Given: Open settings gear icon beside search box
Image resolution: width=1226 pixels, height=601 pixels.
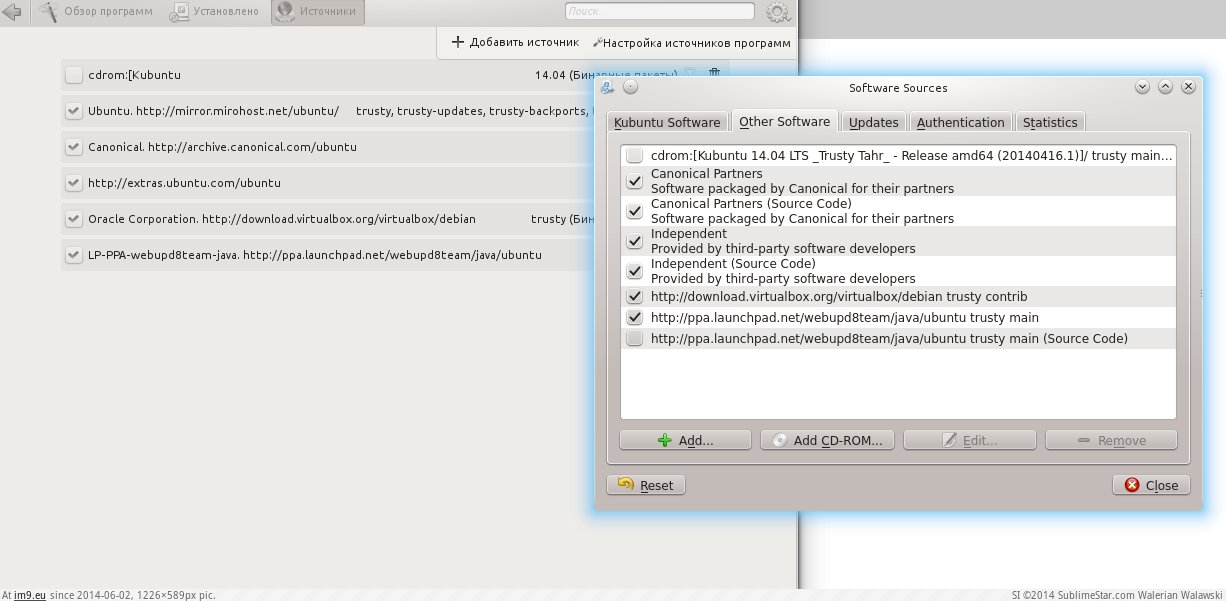Looking at the screenshot, I should 777,12.
